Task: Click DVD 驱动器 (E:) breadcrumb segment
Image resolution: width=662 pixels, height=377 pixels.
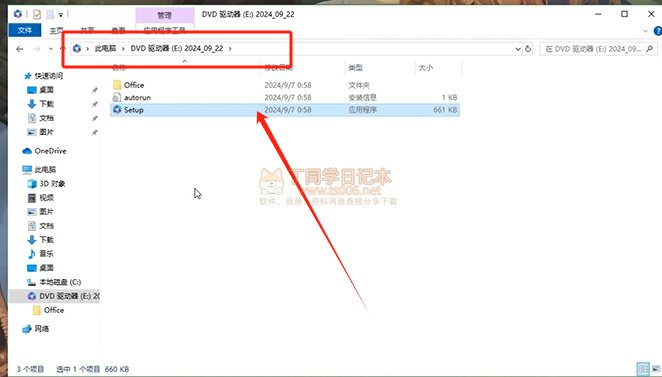Action: point(177,49)
